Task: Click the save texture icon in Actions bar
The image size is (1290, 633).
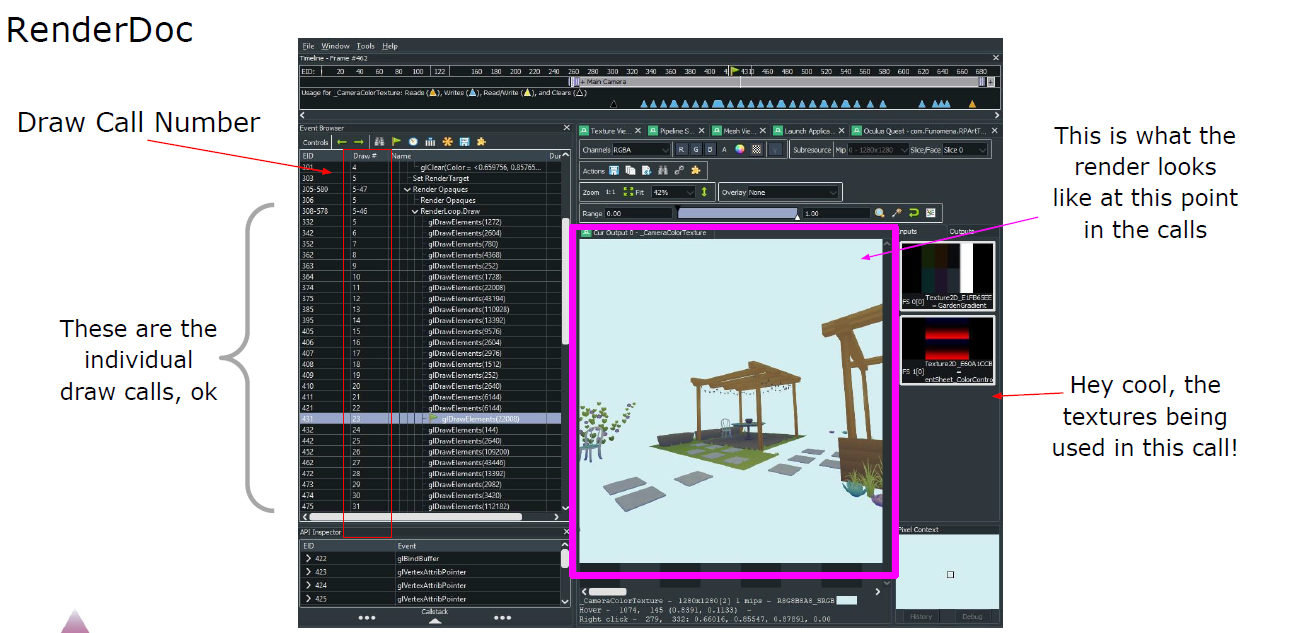Action: (x=614, y=171)
